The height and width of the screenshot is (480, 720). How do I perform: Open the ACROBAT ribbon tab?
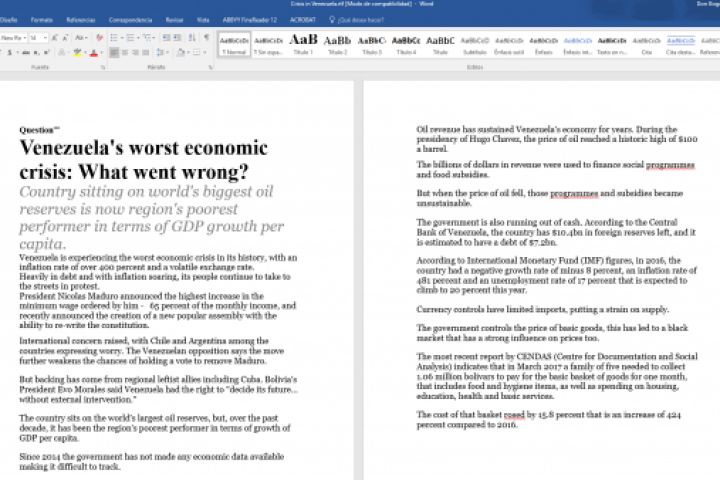click(303, 20)
